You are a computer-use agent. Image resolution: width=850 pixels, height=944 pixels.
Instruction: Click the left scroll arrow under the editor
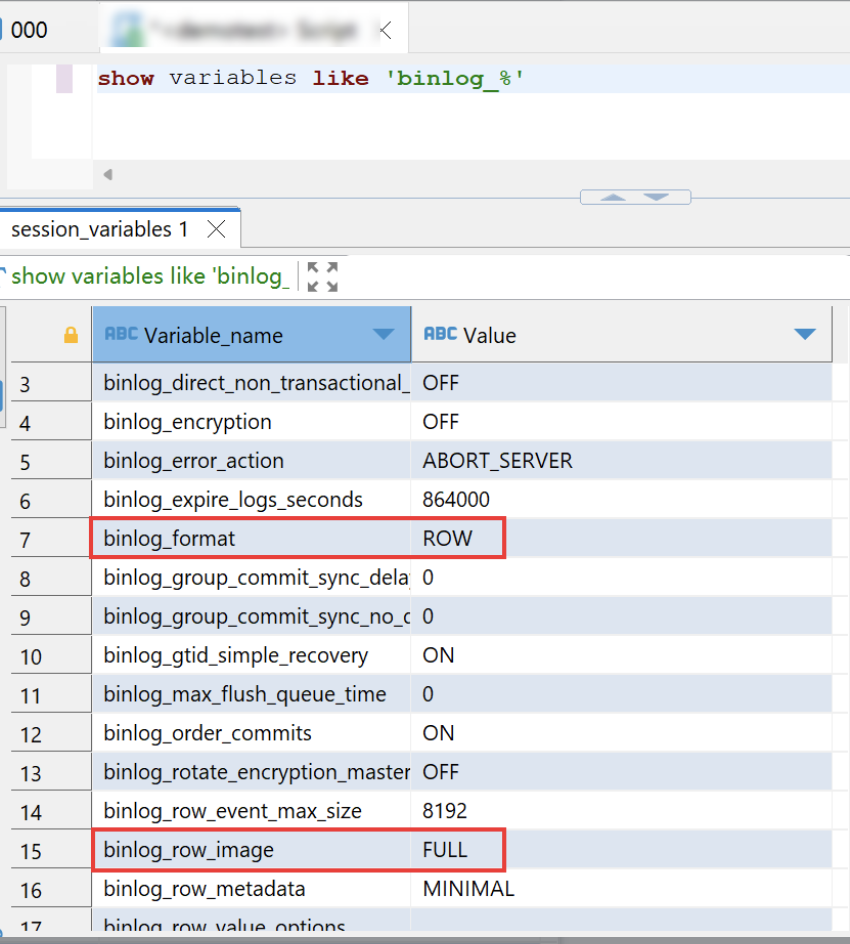[107, 173]
